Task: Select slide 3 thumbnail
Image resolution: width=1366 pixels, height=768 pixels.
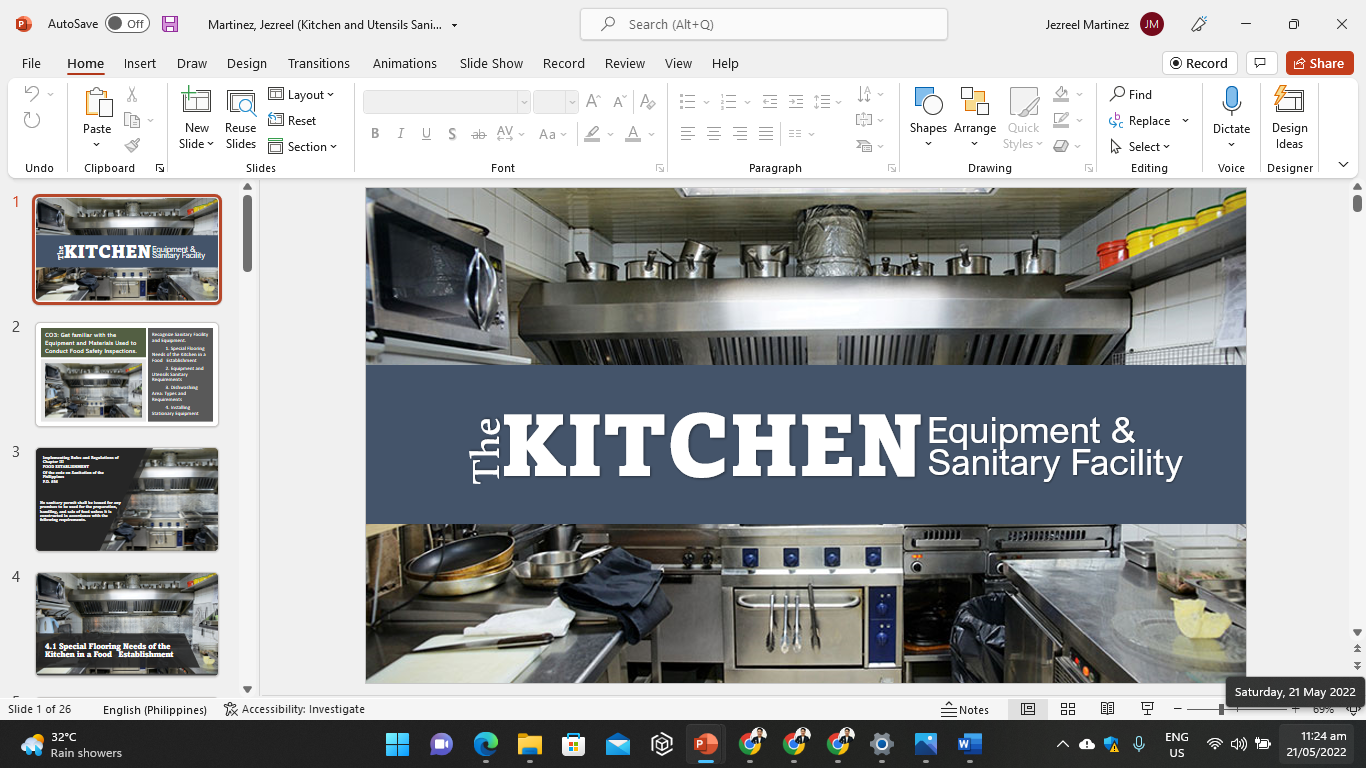Action: tap(127, 499)
